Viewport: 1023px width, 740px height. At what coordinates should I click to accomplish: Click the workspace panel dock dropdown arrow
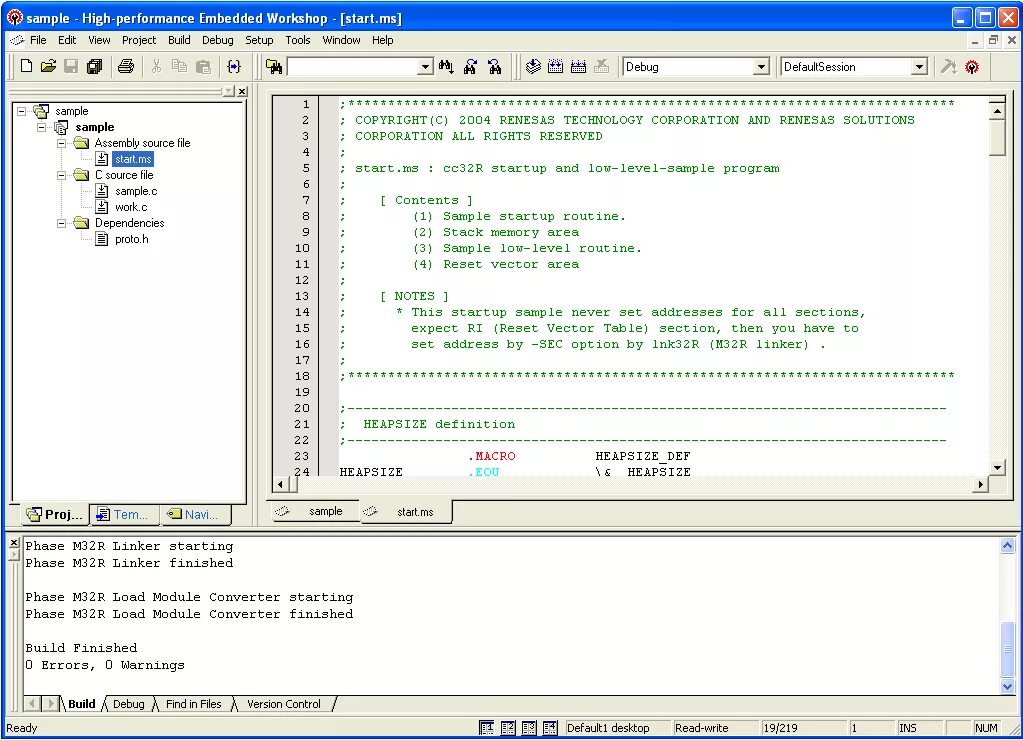pyautogui.click(x=229, y=91)
